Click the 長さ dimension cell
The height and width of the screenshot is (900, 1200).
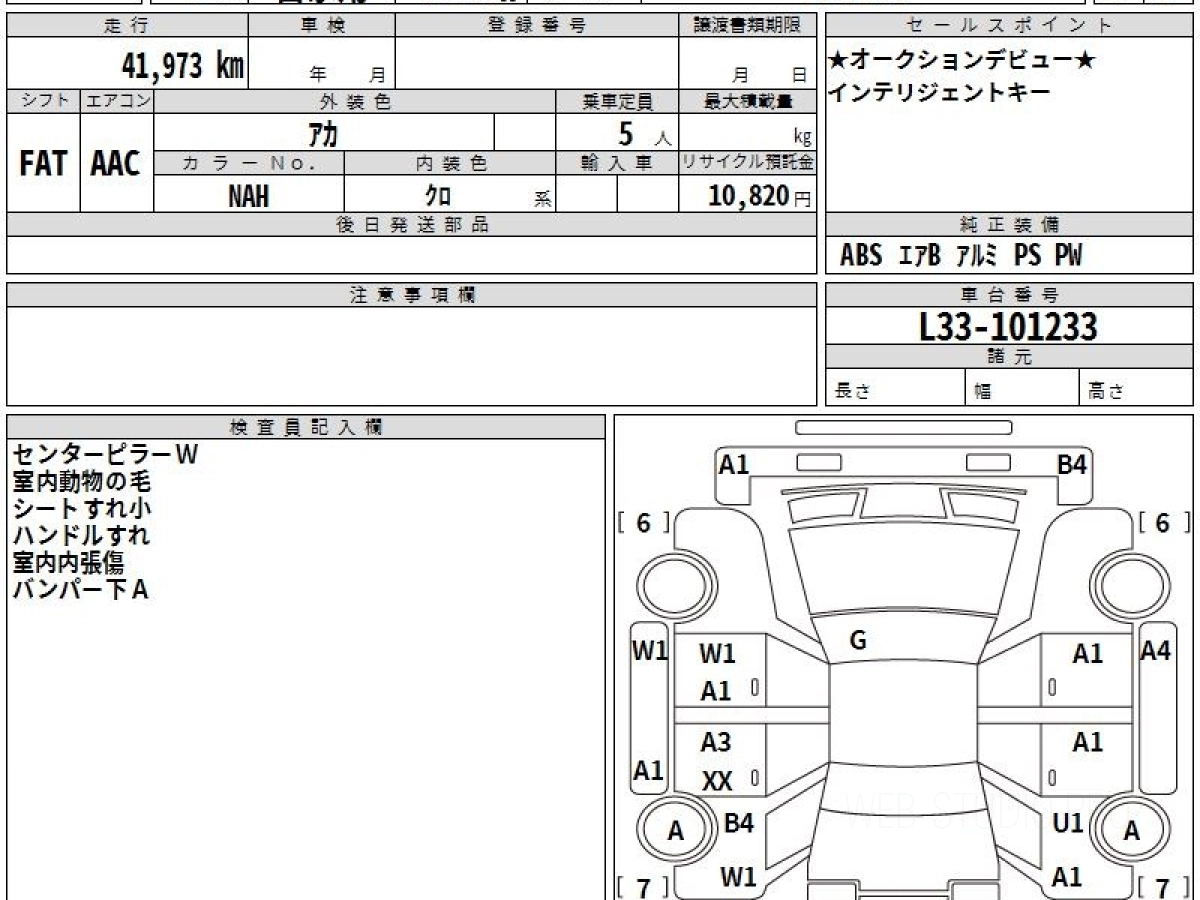click(895, 388)
